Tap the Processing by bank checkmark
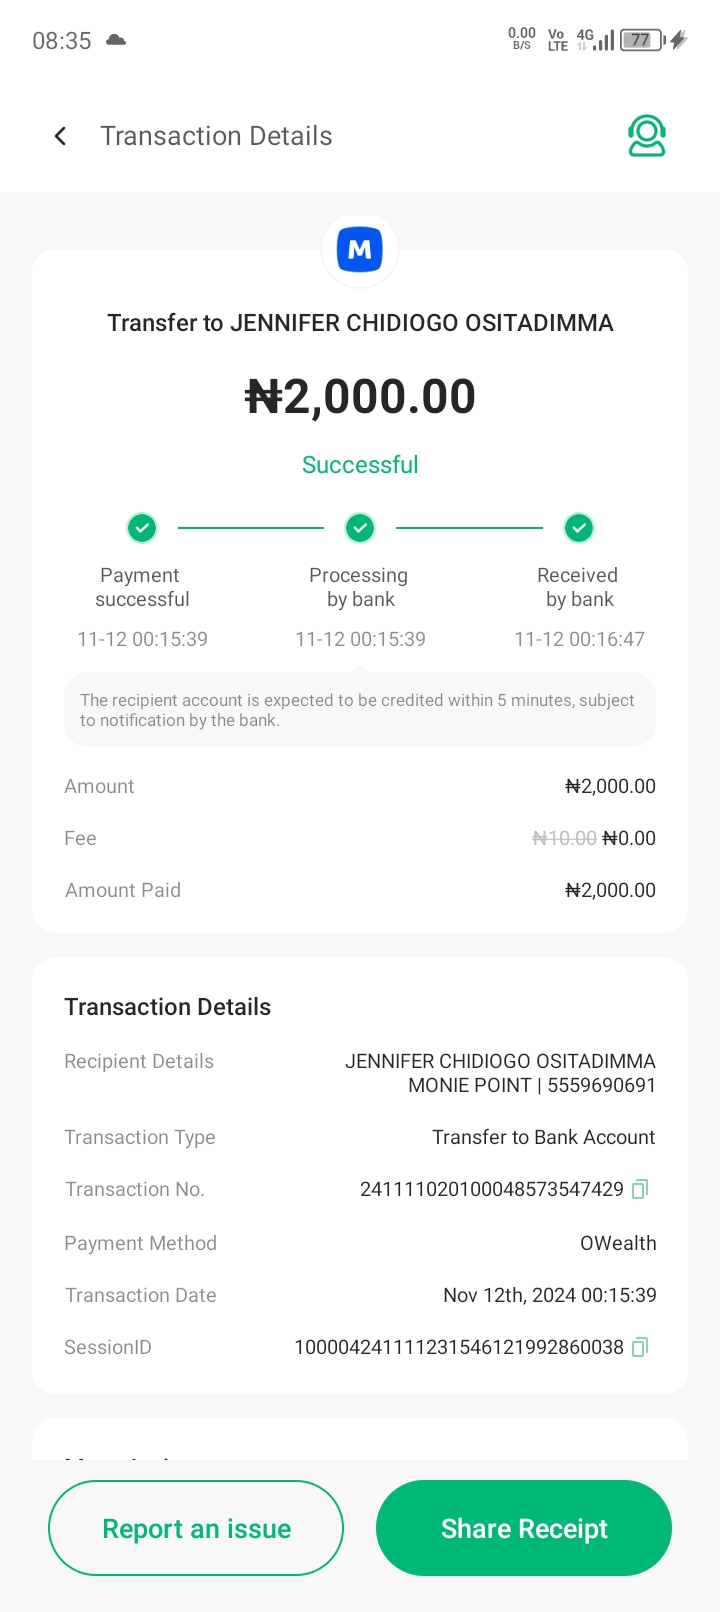This screenshot has height=1612, width=720. 360,527
